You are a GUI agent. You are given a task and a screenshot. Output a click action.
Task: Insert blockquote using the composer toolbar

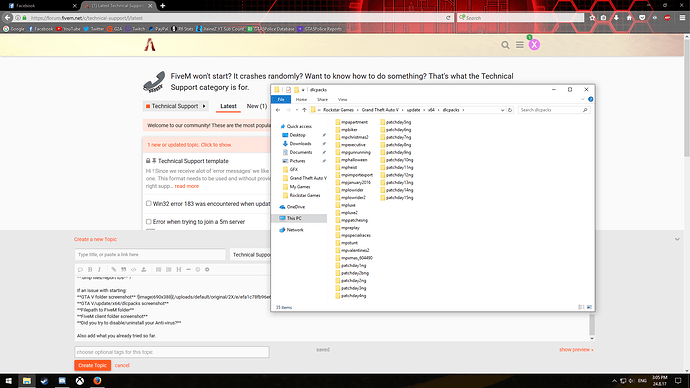(x=124, y=269)
